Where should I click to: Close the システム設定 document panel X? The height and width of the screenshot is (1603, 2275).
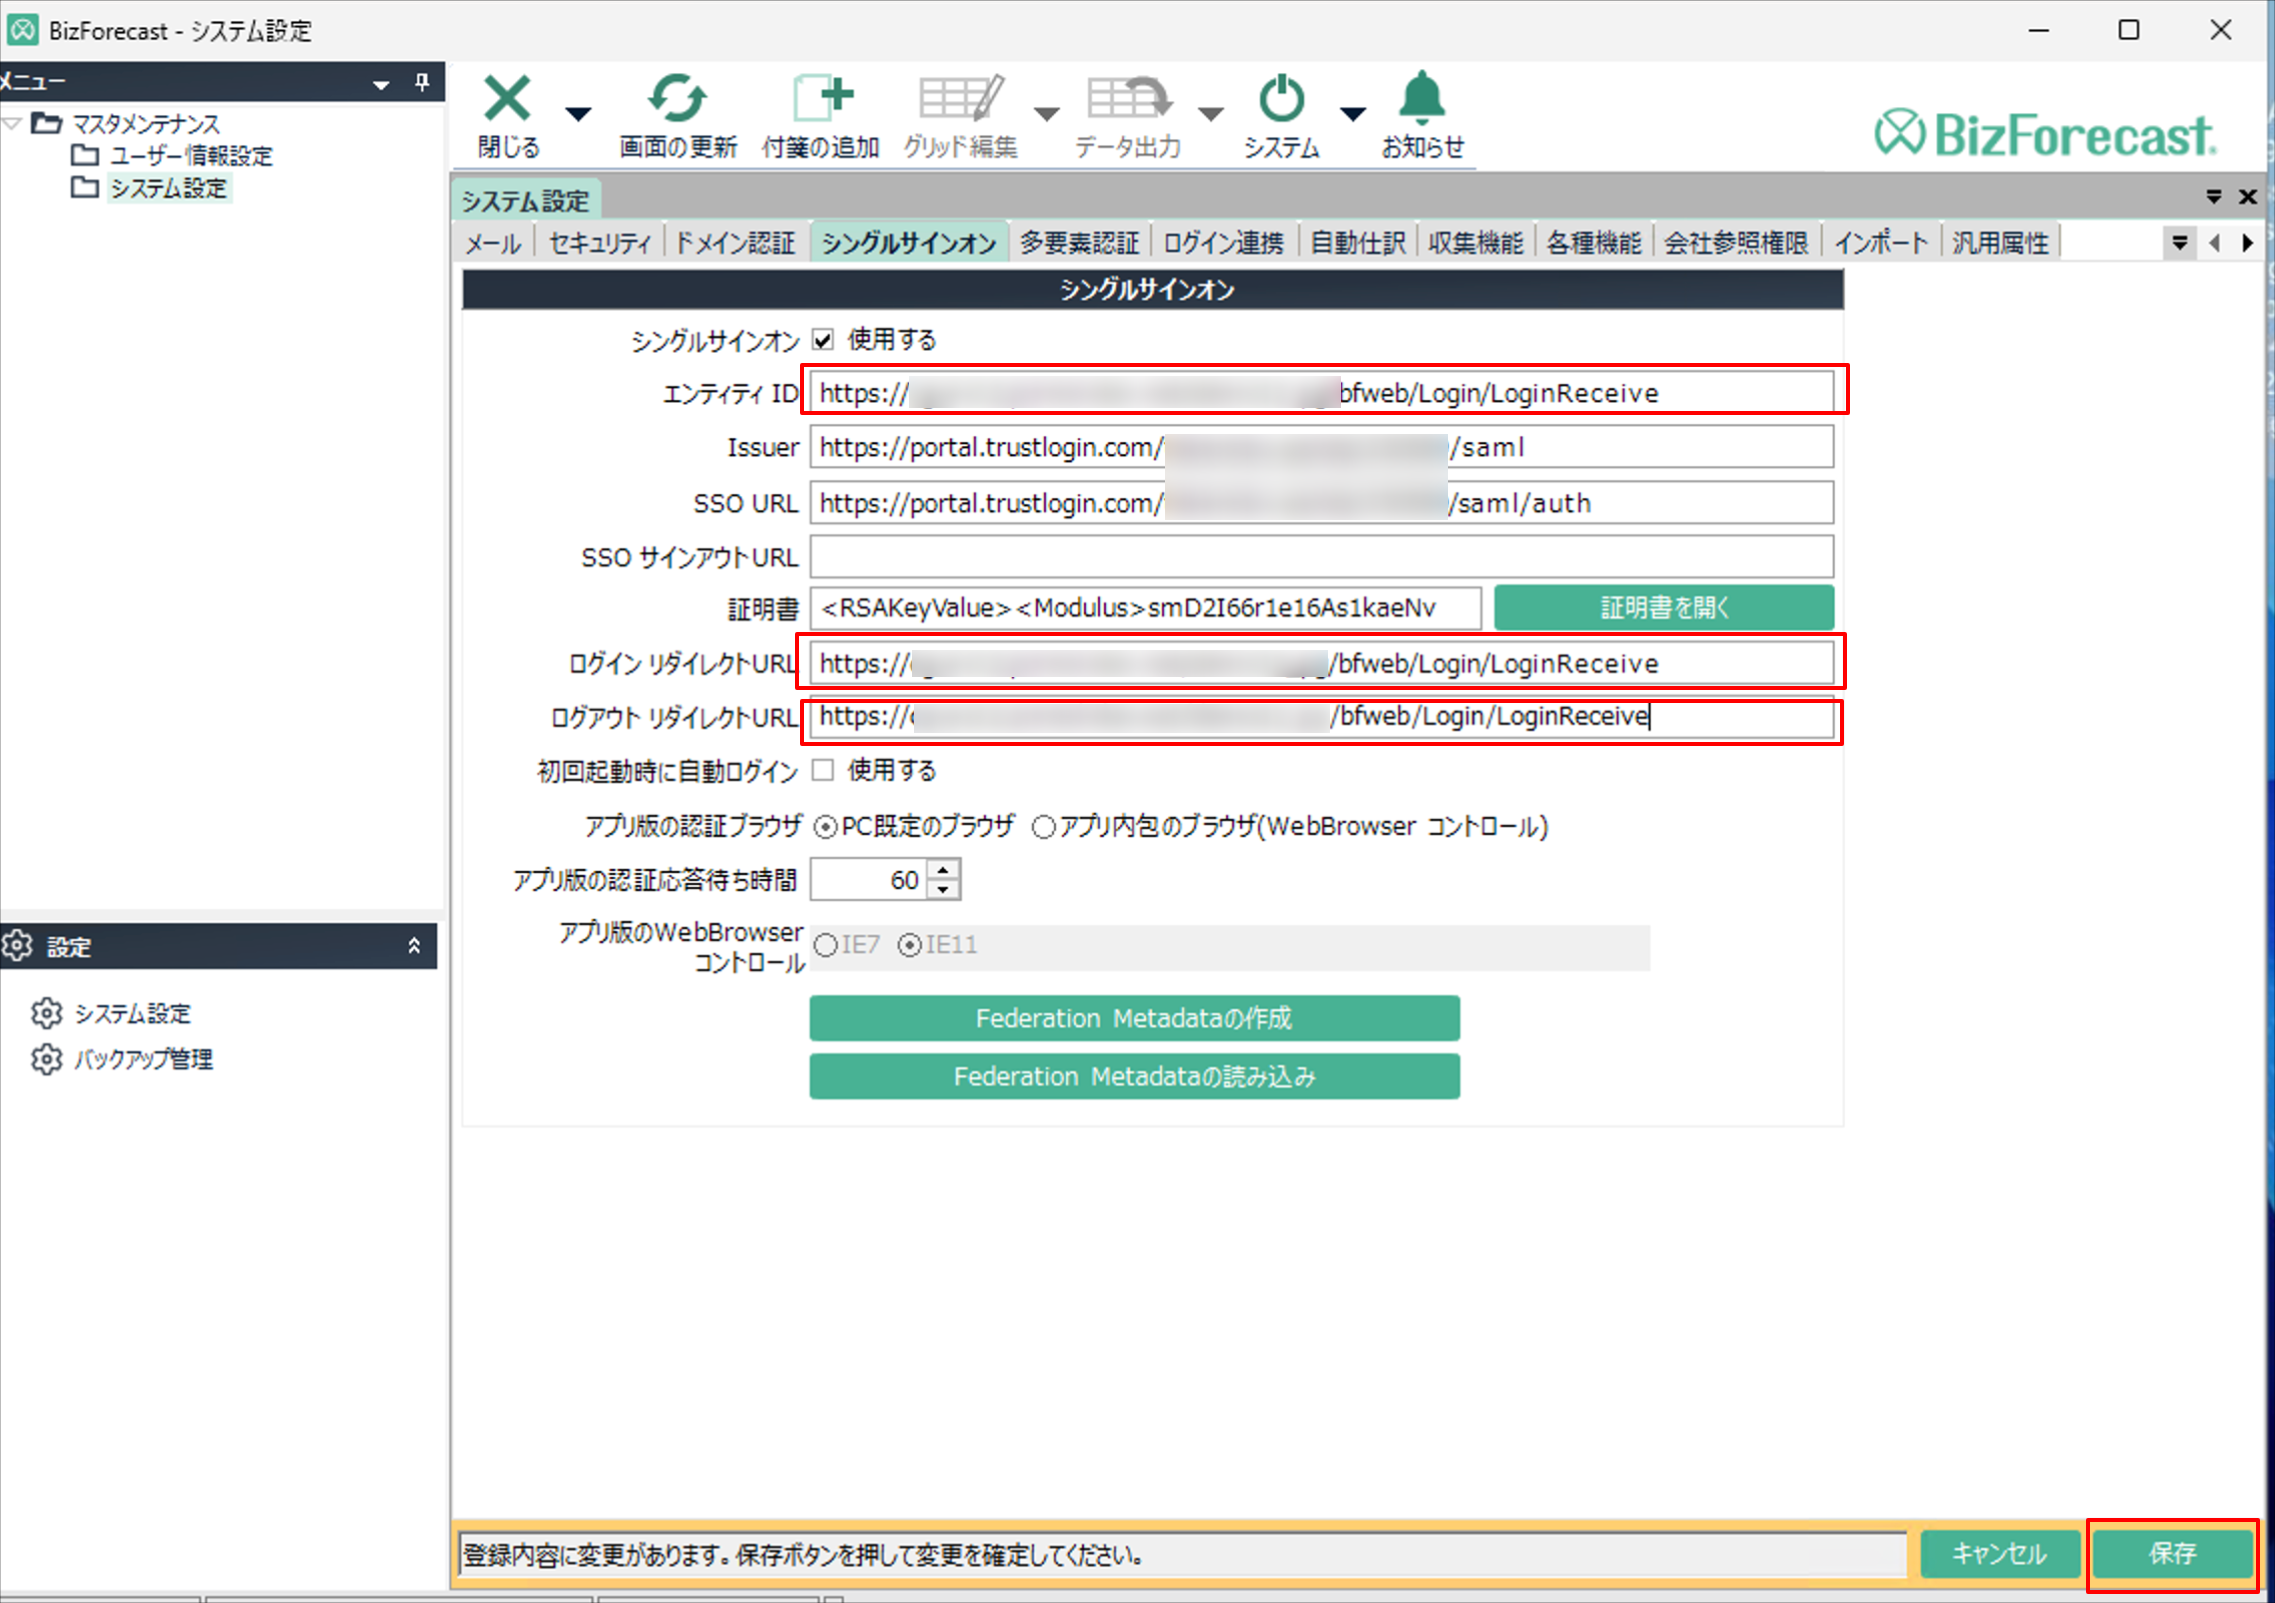[x=2247, y=197]
